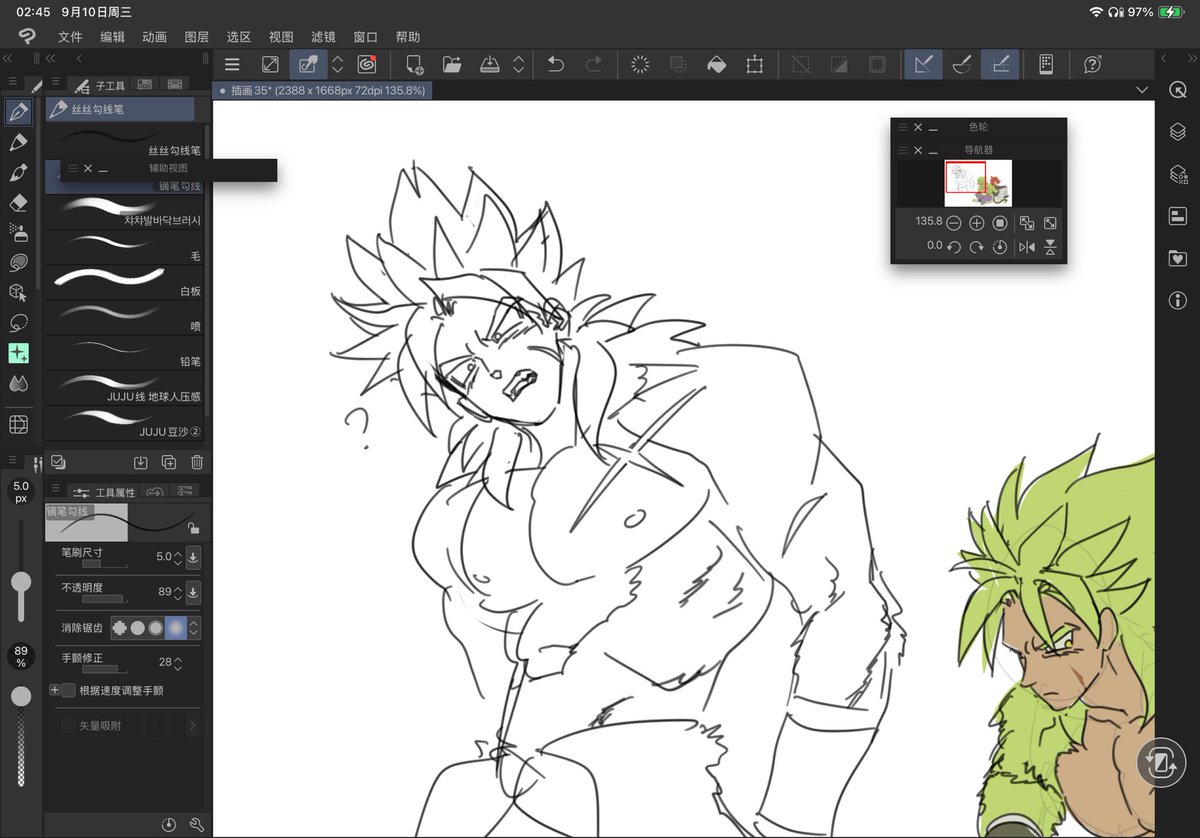Expand the save options arrows

coord(518,64)
